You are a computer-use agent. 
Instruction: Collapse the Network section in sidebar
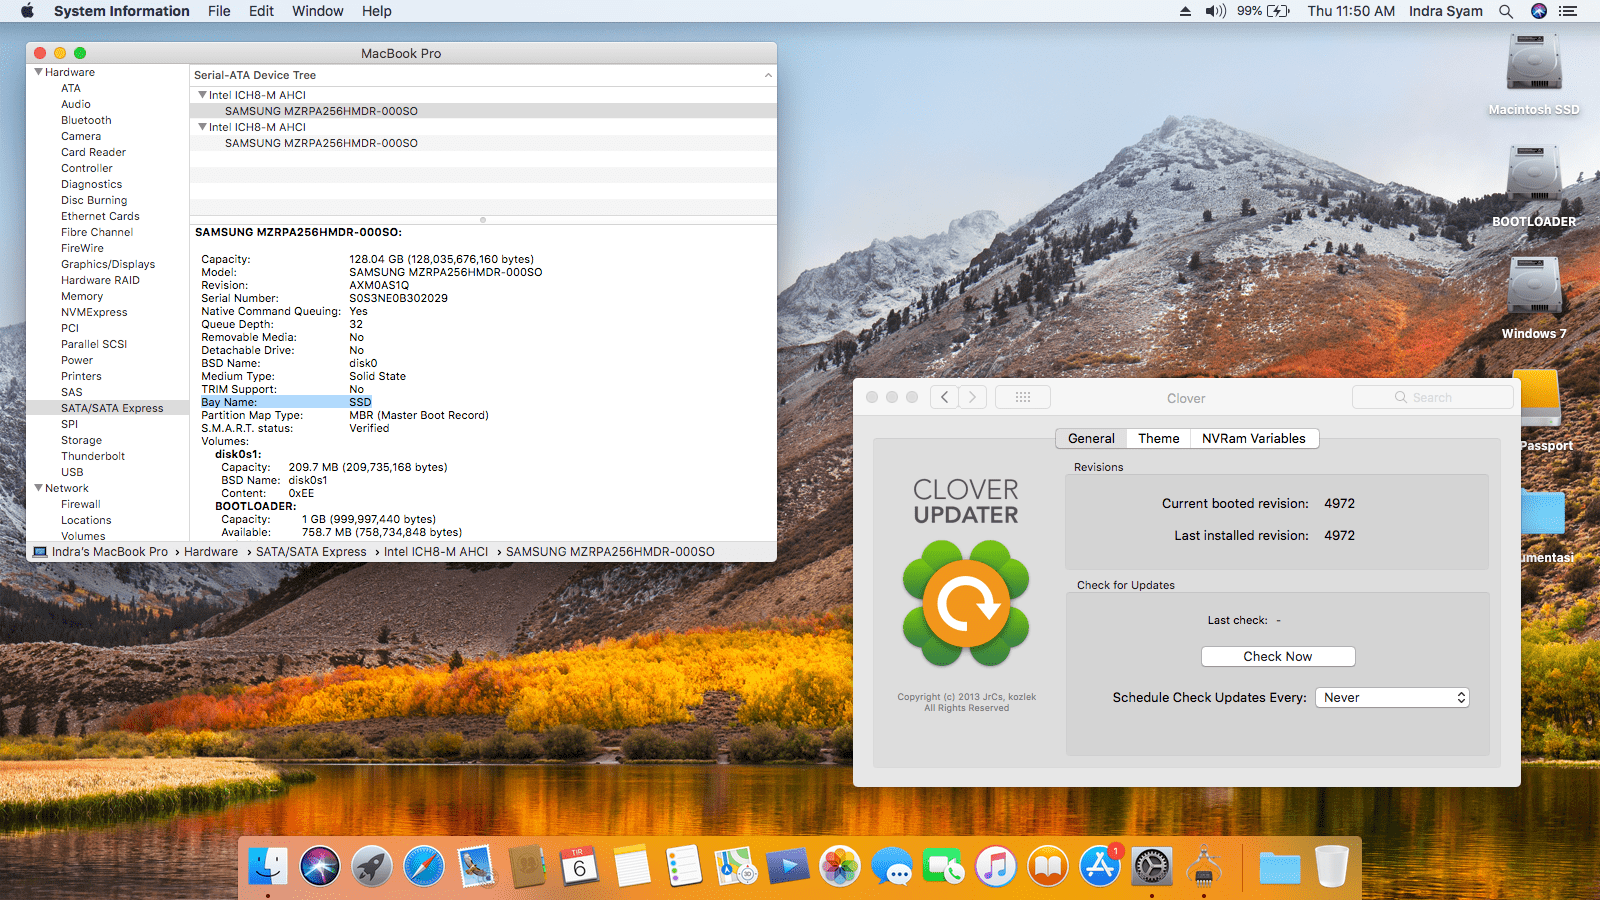click(x=38, y=488)
